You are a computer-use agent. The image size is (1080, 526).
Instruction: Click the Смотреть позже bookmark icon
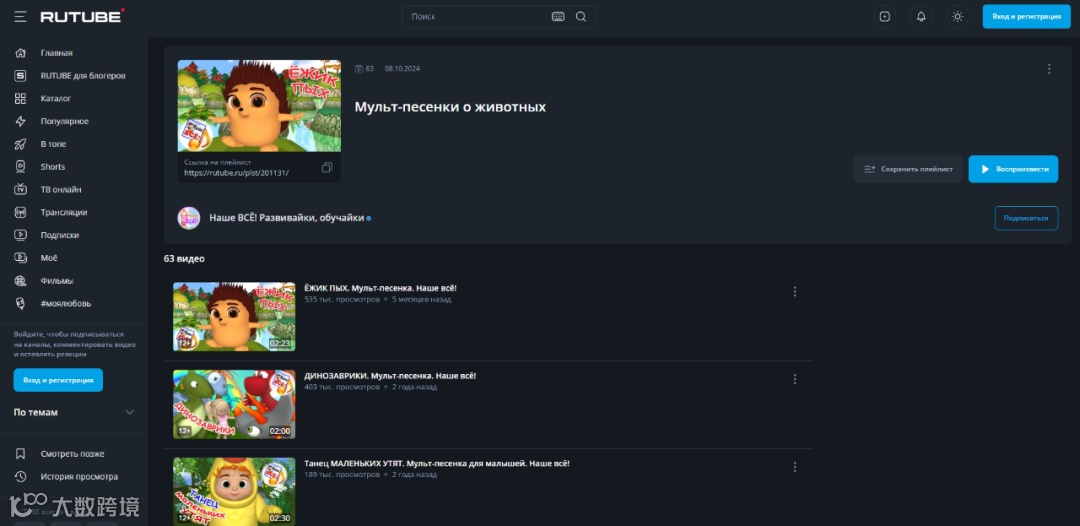tap(21, 454)
